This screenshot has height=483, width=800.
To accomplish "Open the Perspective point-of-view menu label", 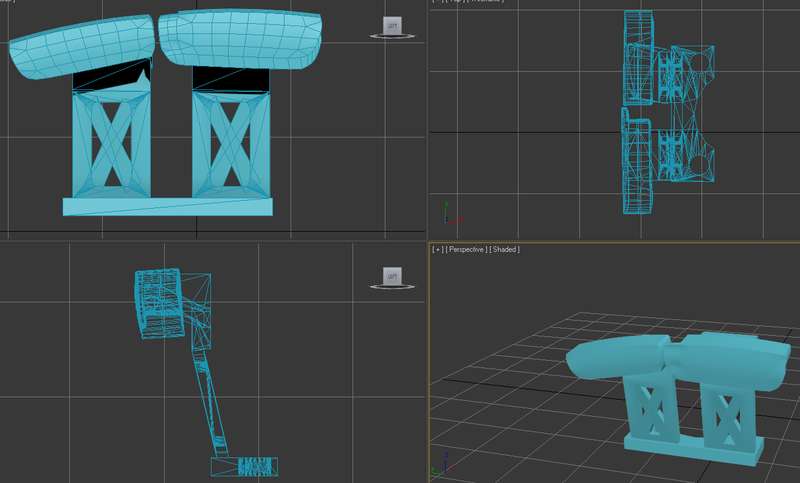I will point(467,249).
